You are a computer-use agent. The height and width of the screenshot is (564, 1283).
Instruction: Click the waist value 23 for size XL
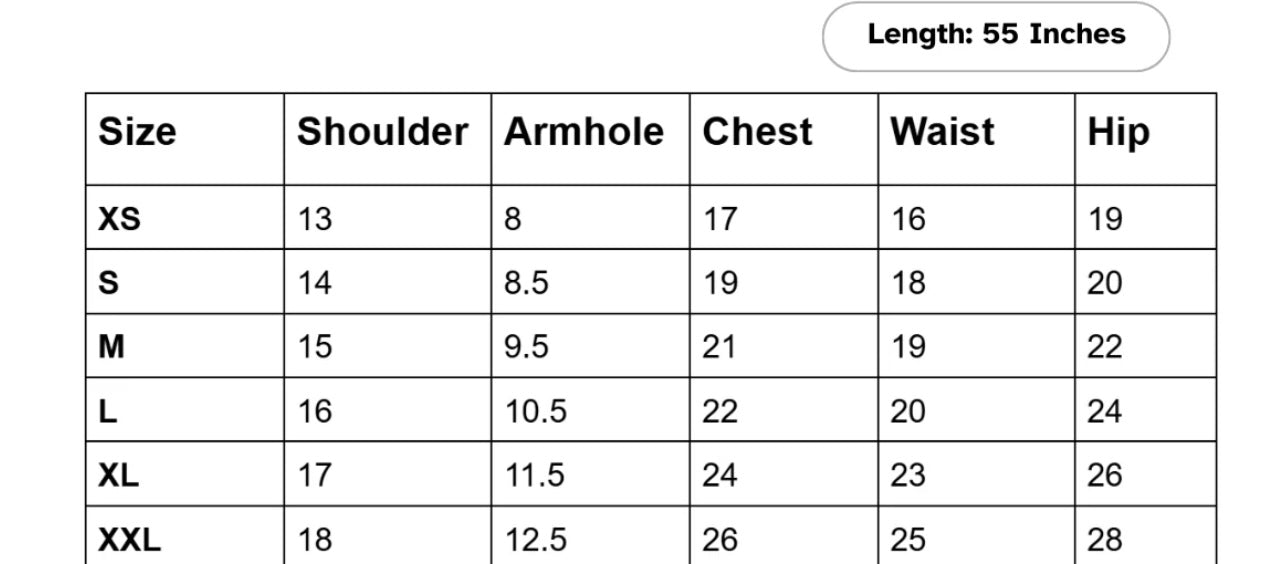tap(908, 475)
